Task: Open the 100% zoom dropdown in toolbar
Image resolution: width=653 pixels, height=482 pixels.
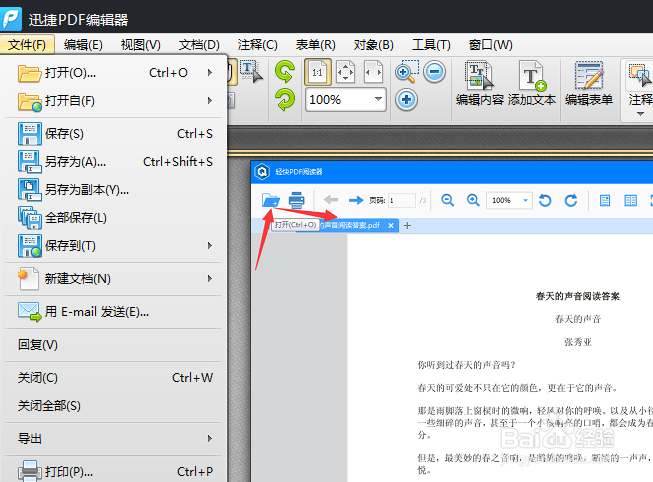Action: 378,100
